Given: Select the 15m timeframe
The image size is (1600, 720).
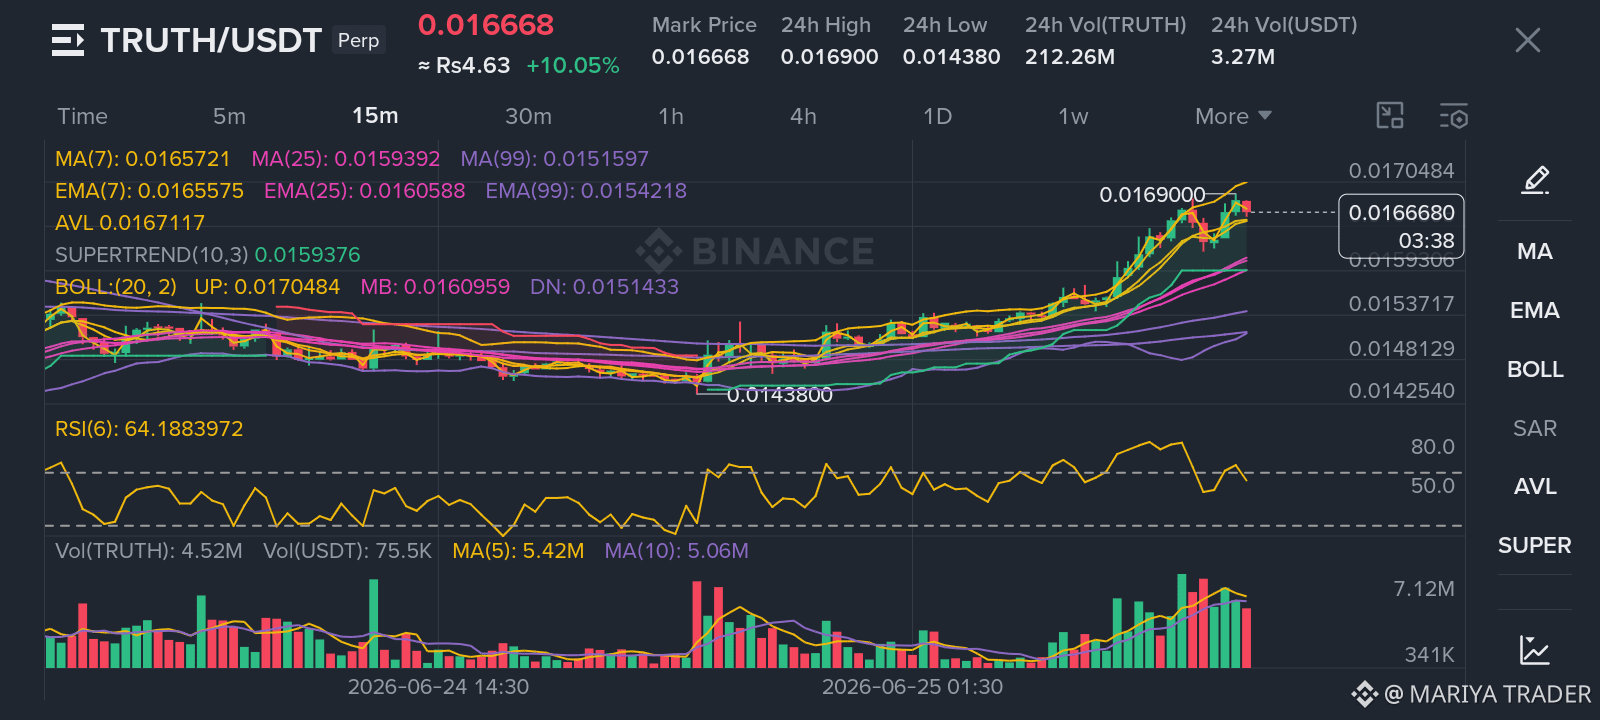Looking at the screenshot, I should pyautogui.click(x=375, y=116).
